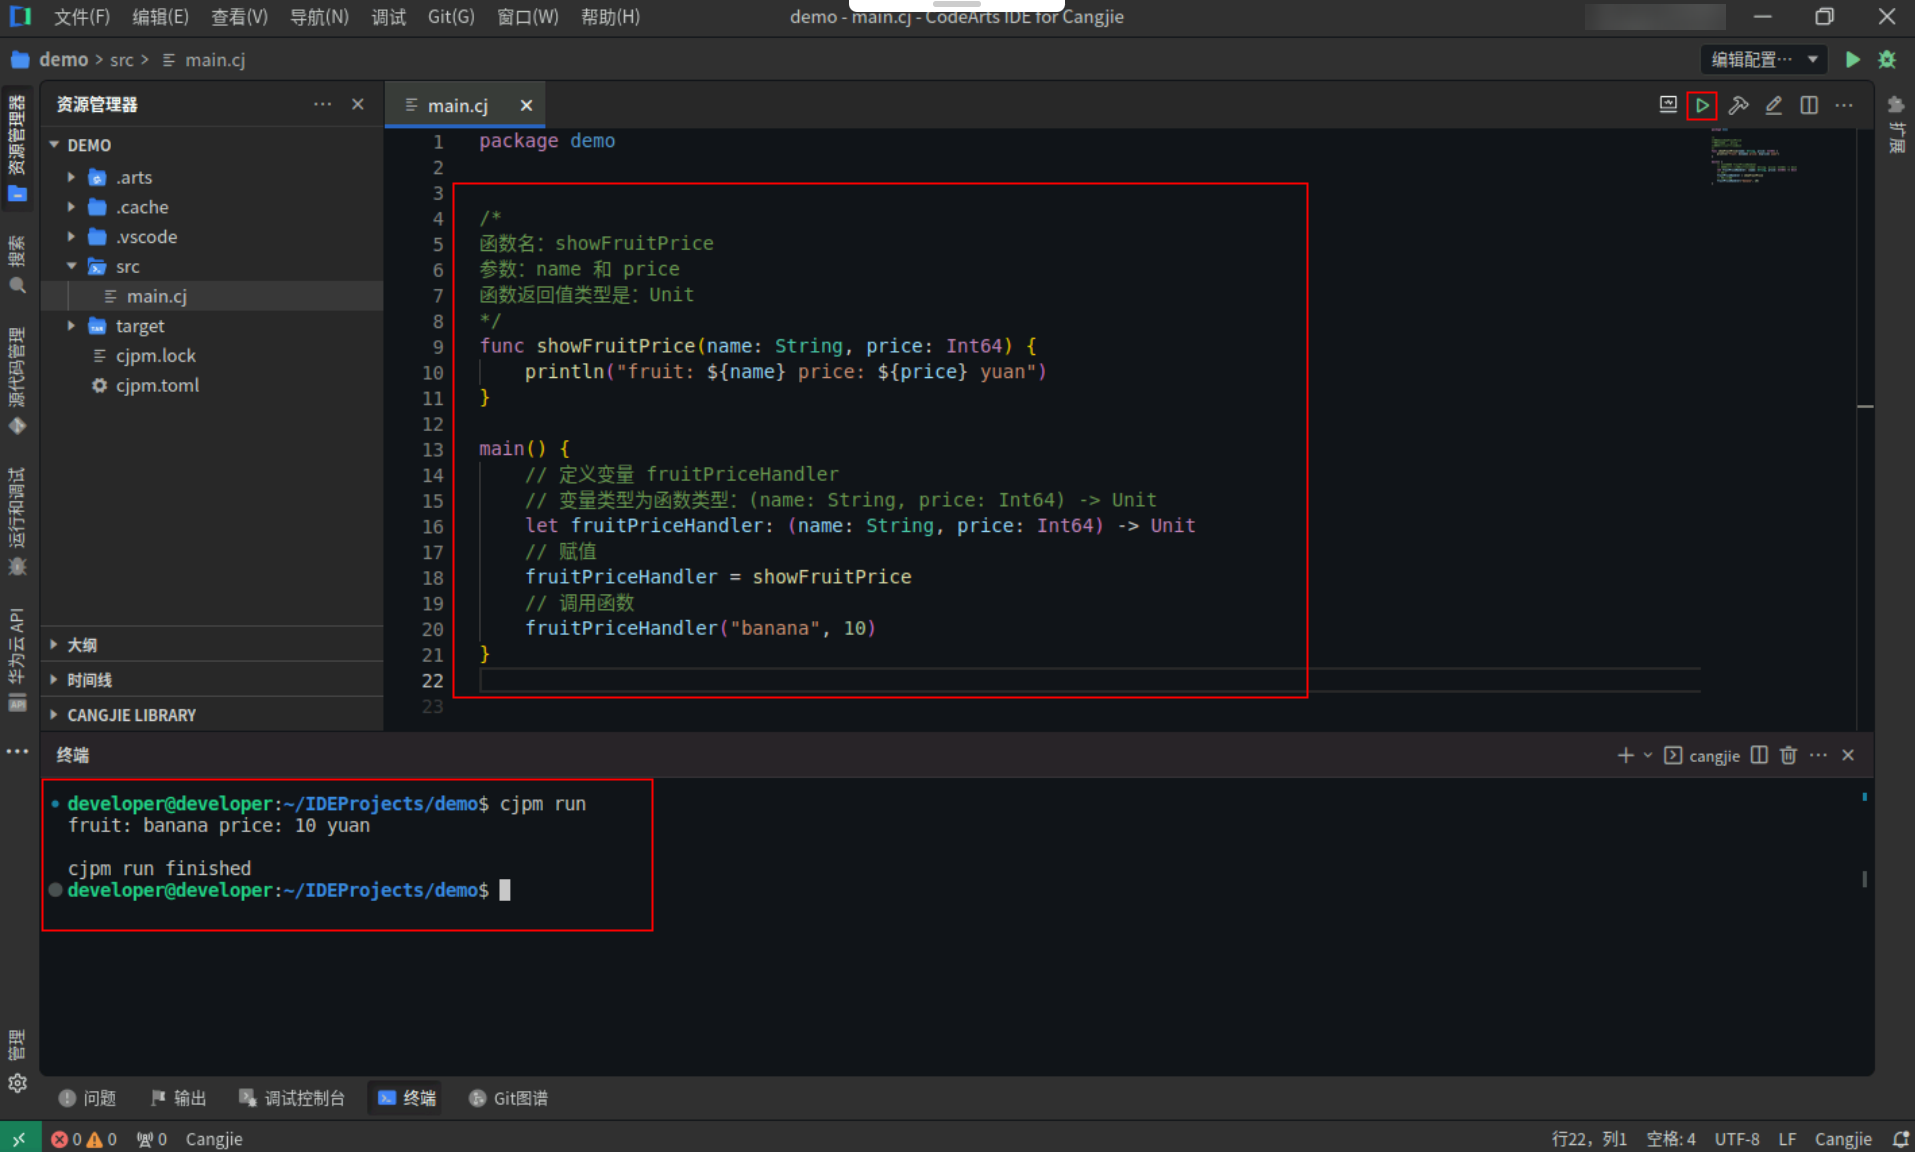1915x1152 pixels.
Task: Open the manage settings gear icon
Action: click(x=17, y=1083)
